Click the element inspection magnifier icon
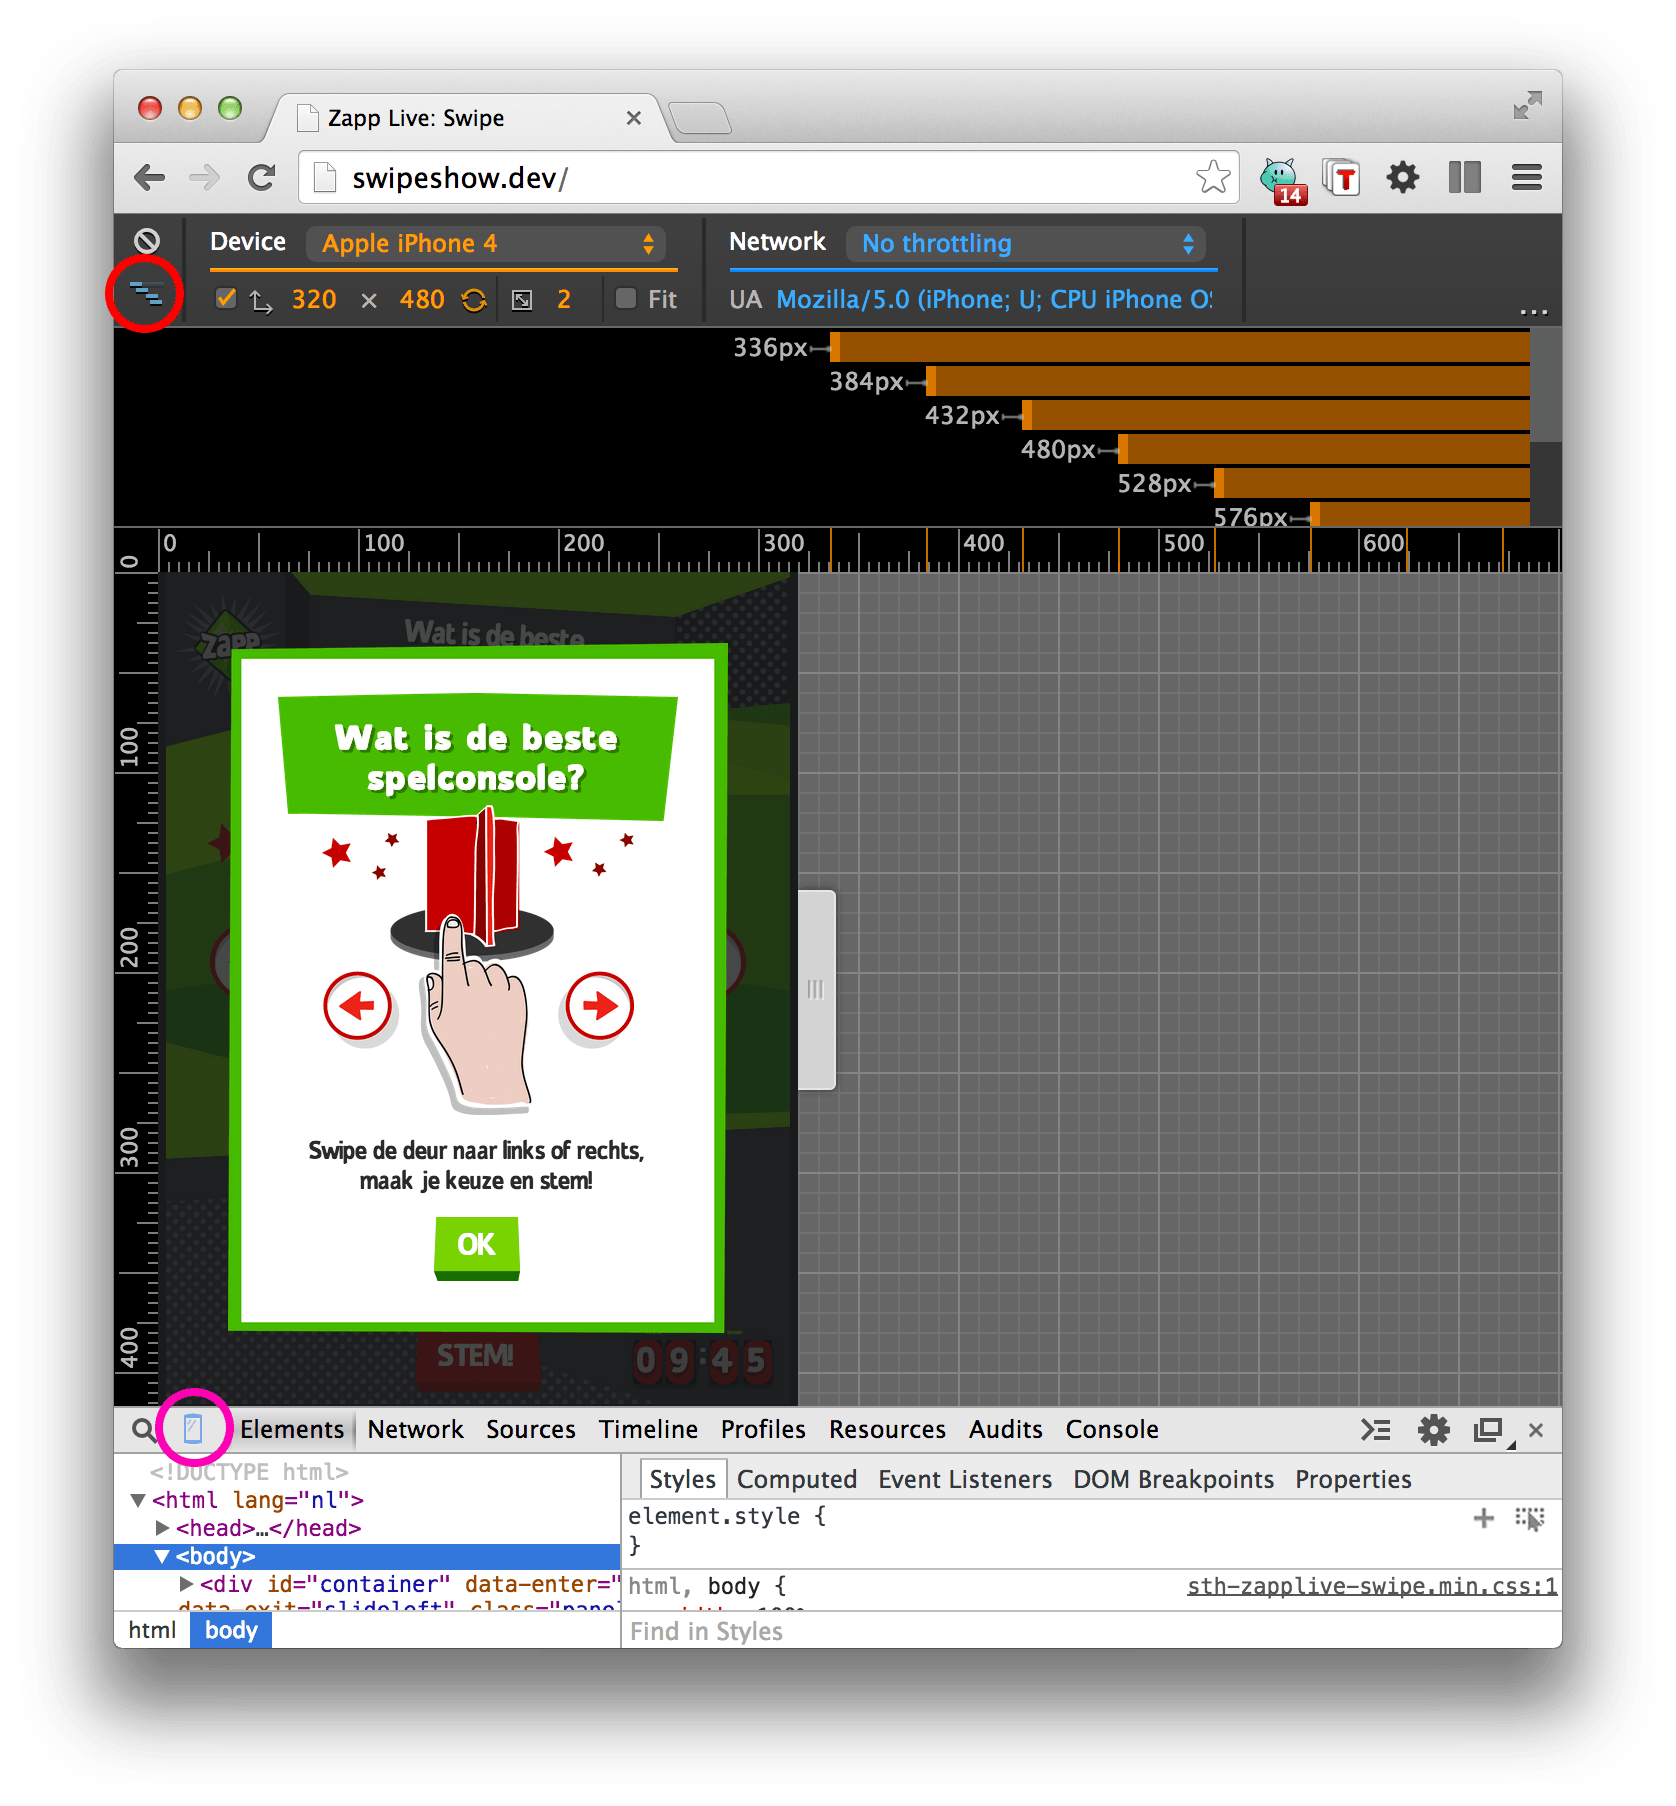Screen dimensions: 1676x1806 pyautogui.click(x=141, y=1430)
